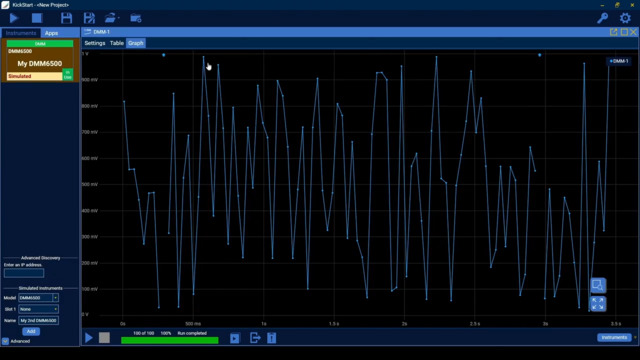Fit graph with expand arrows icon
640x360 pixels.
click(x=598, y=304)
